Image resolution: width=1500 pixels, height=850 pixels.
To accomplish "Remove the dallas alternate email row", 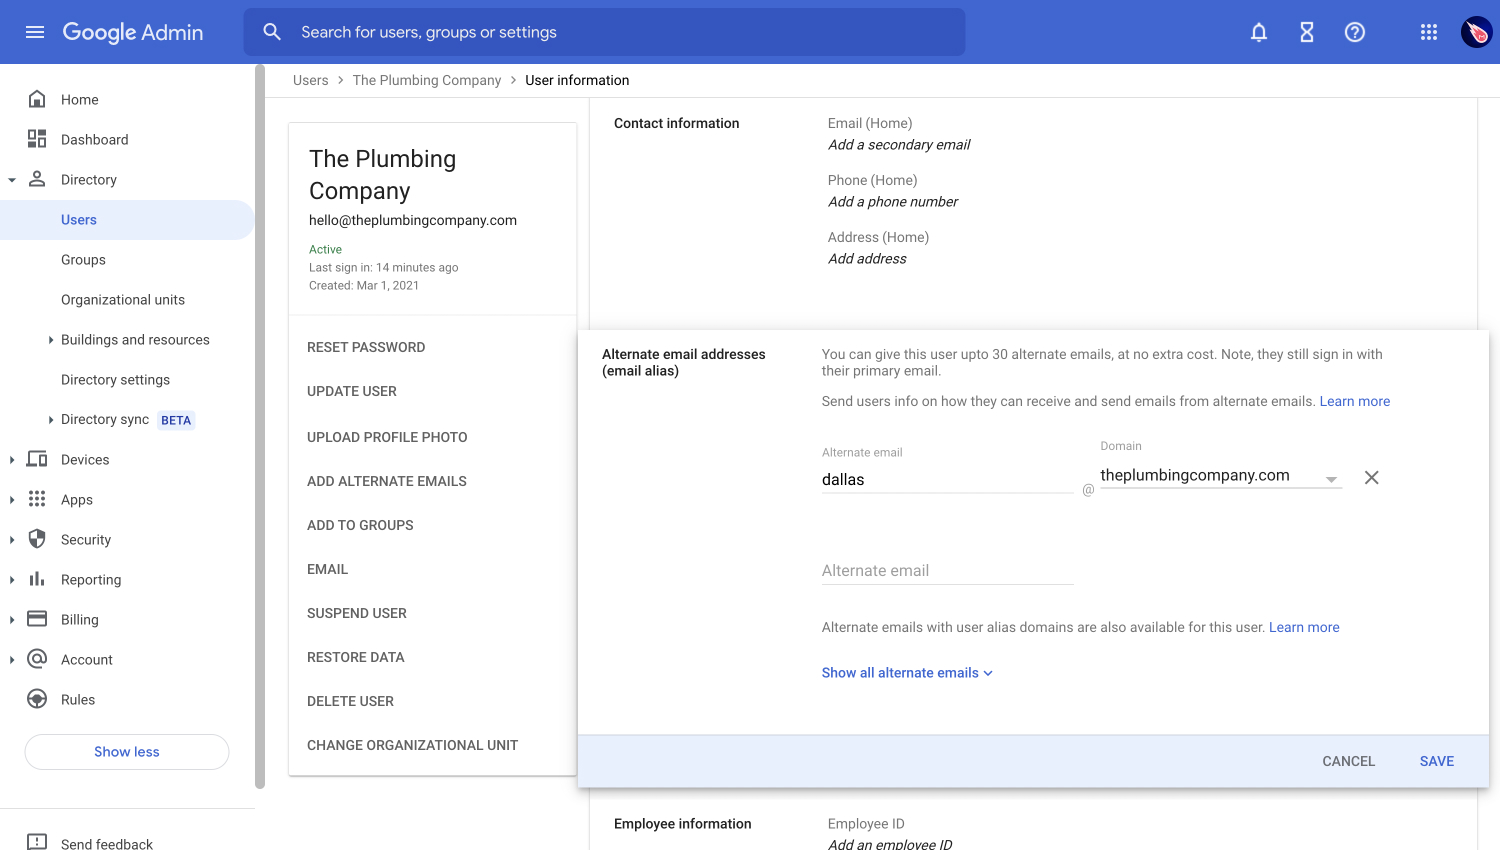I will tap(1372, 478).
